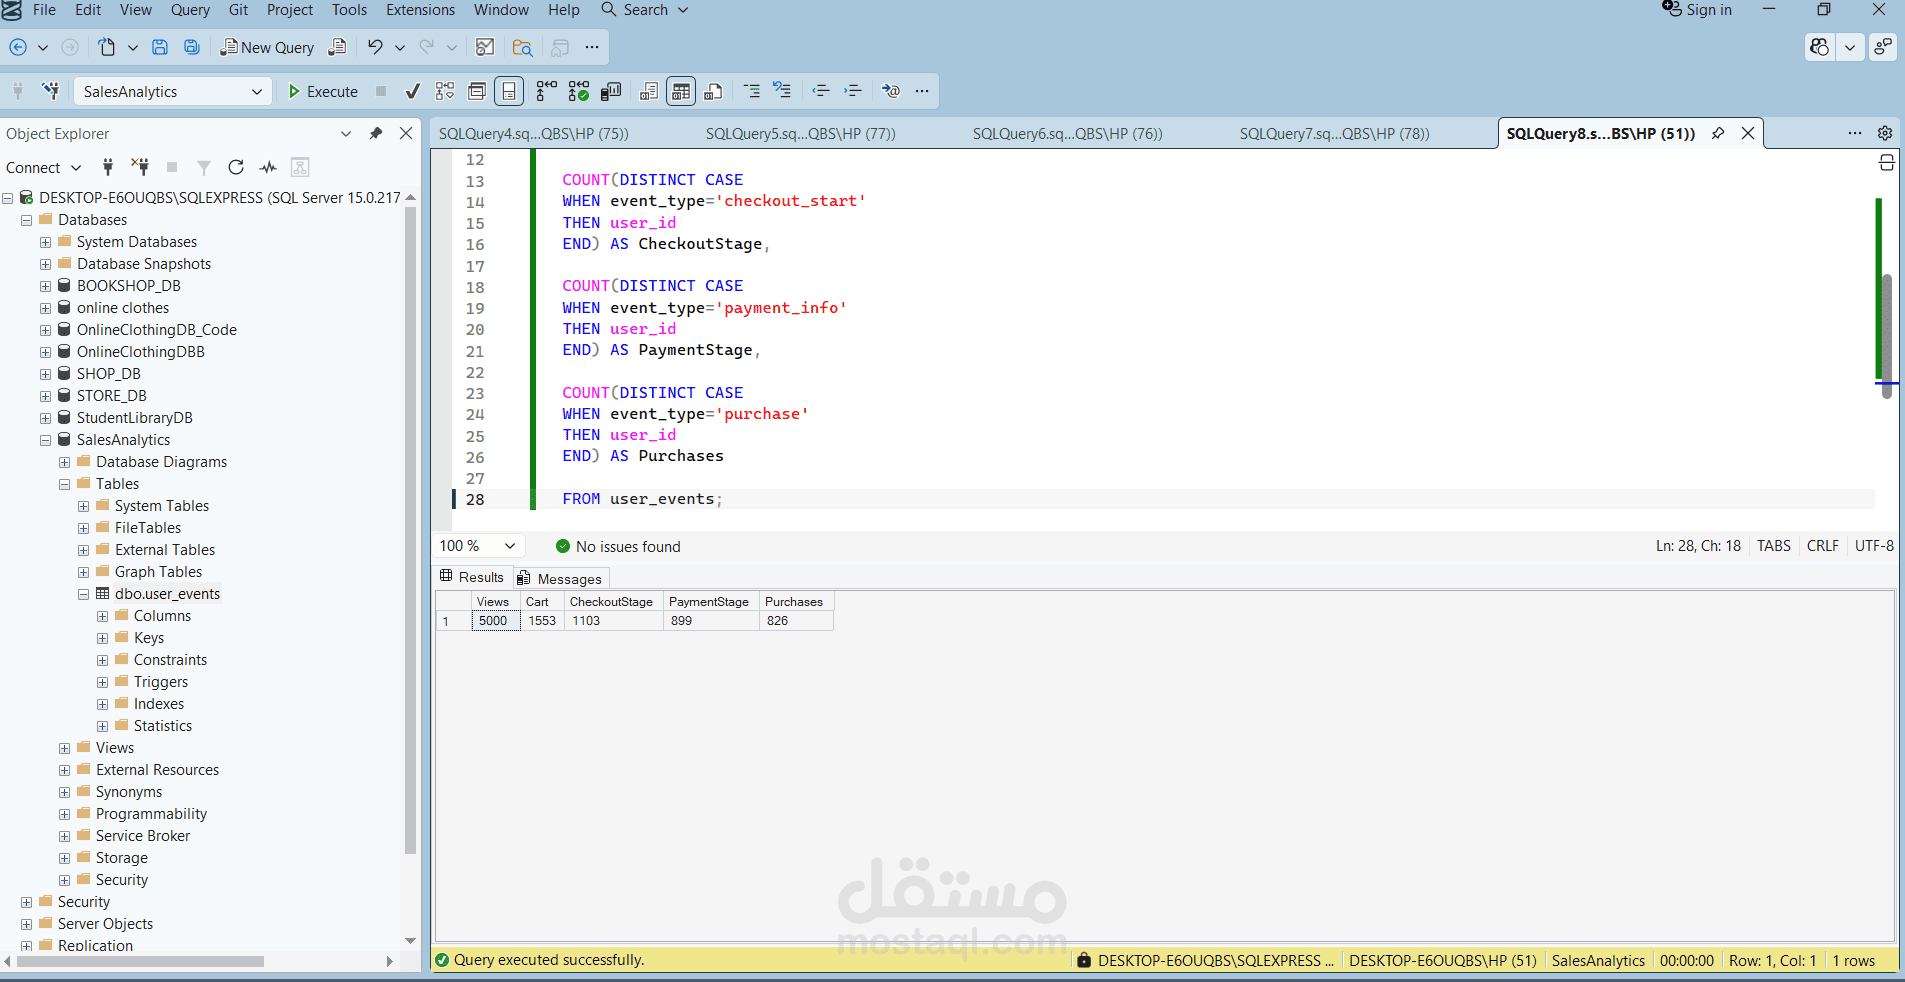Image resolution: width=1905 pixels, height=982 pixels.
Task: Toggle pin on the SQLQuery8 tab
Action: 1718,133
